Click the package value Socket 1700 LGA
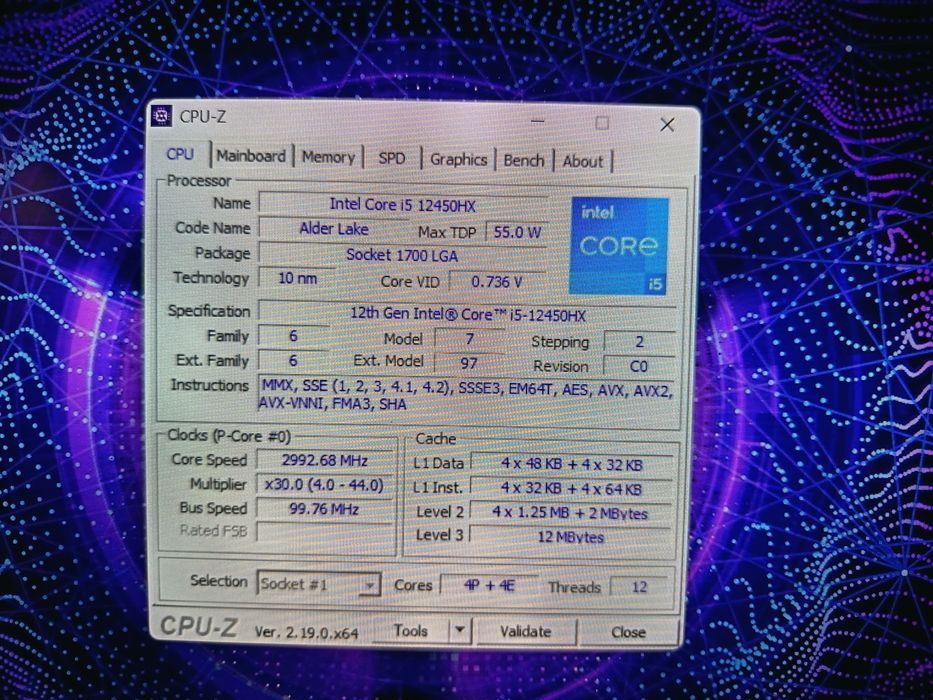This screenshot has width=933, height=700. point(402,255)
